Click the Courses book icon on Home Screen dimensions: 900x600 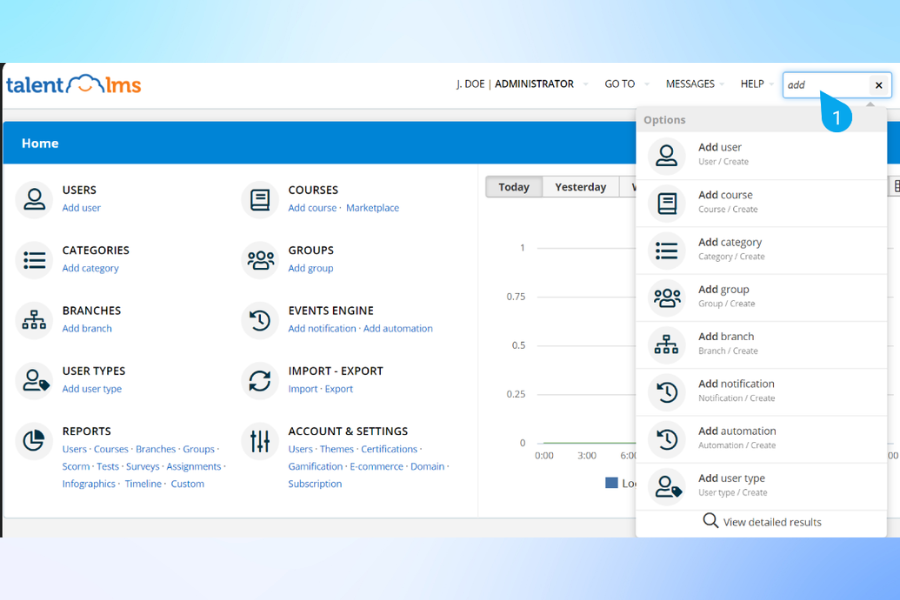click(260, 199)
